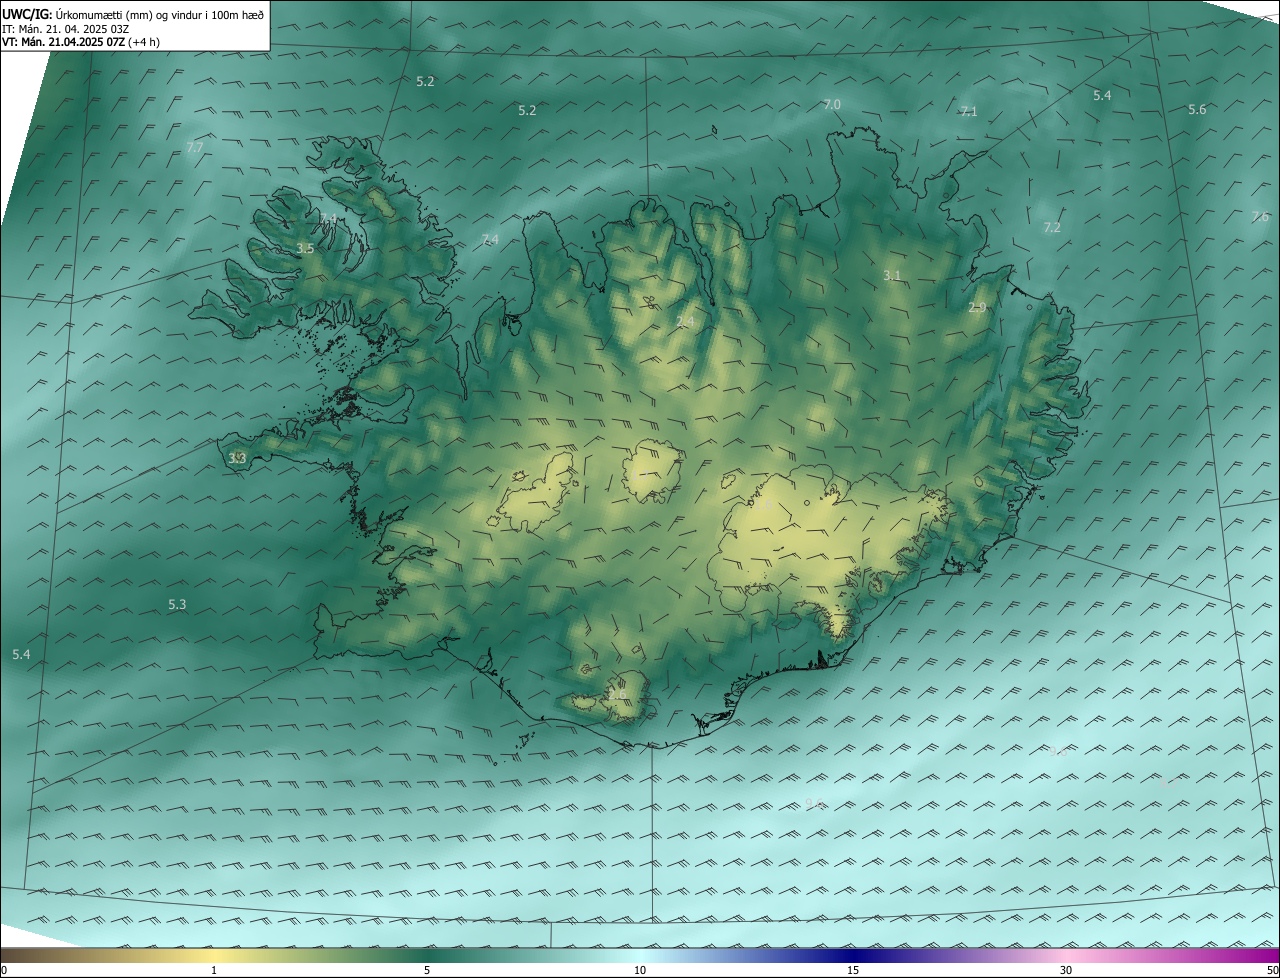Click the 7.6 value label on the map
This screenshot has width=1280, height=978.
tap(1260, 217)
